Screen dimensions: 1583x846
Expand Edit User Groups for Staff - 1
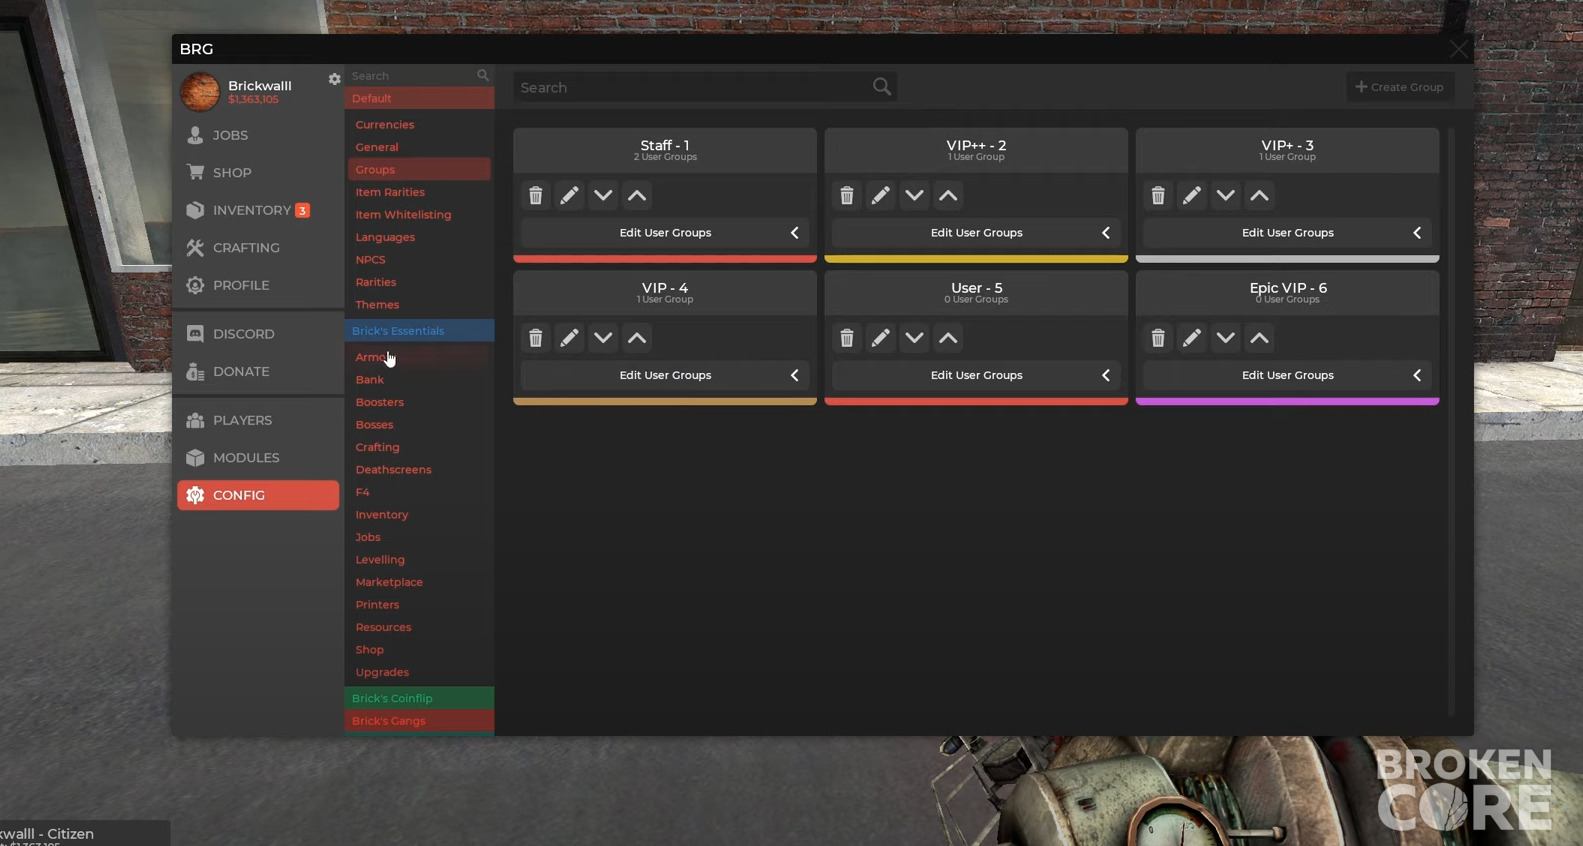coord(665,233)
